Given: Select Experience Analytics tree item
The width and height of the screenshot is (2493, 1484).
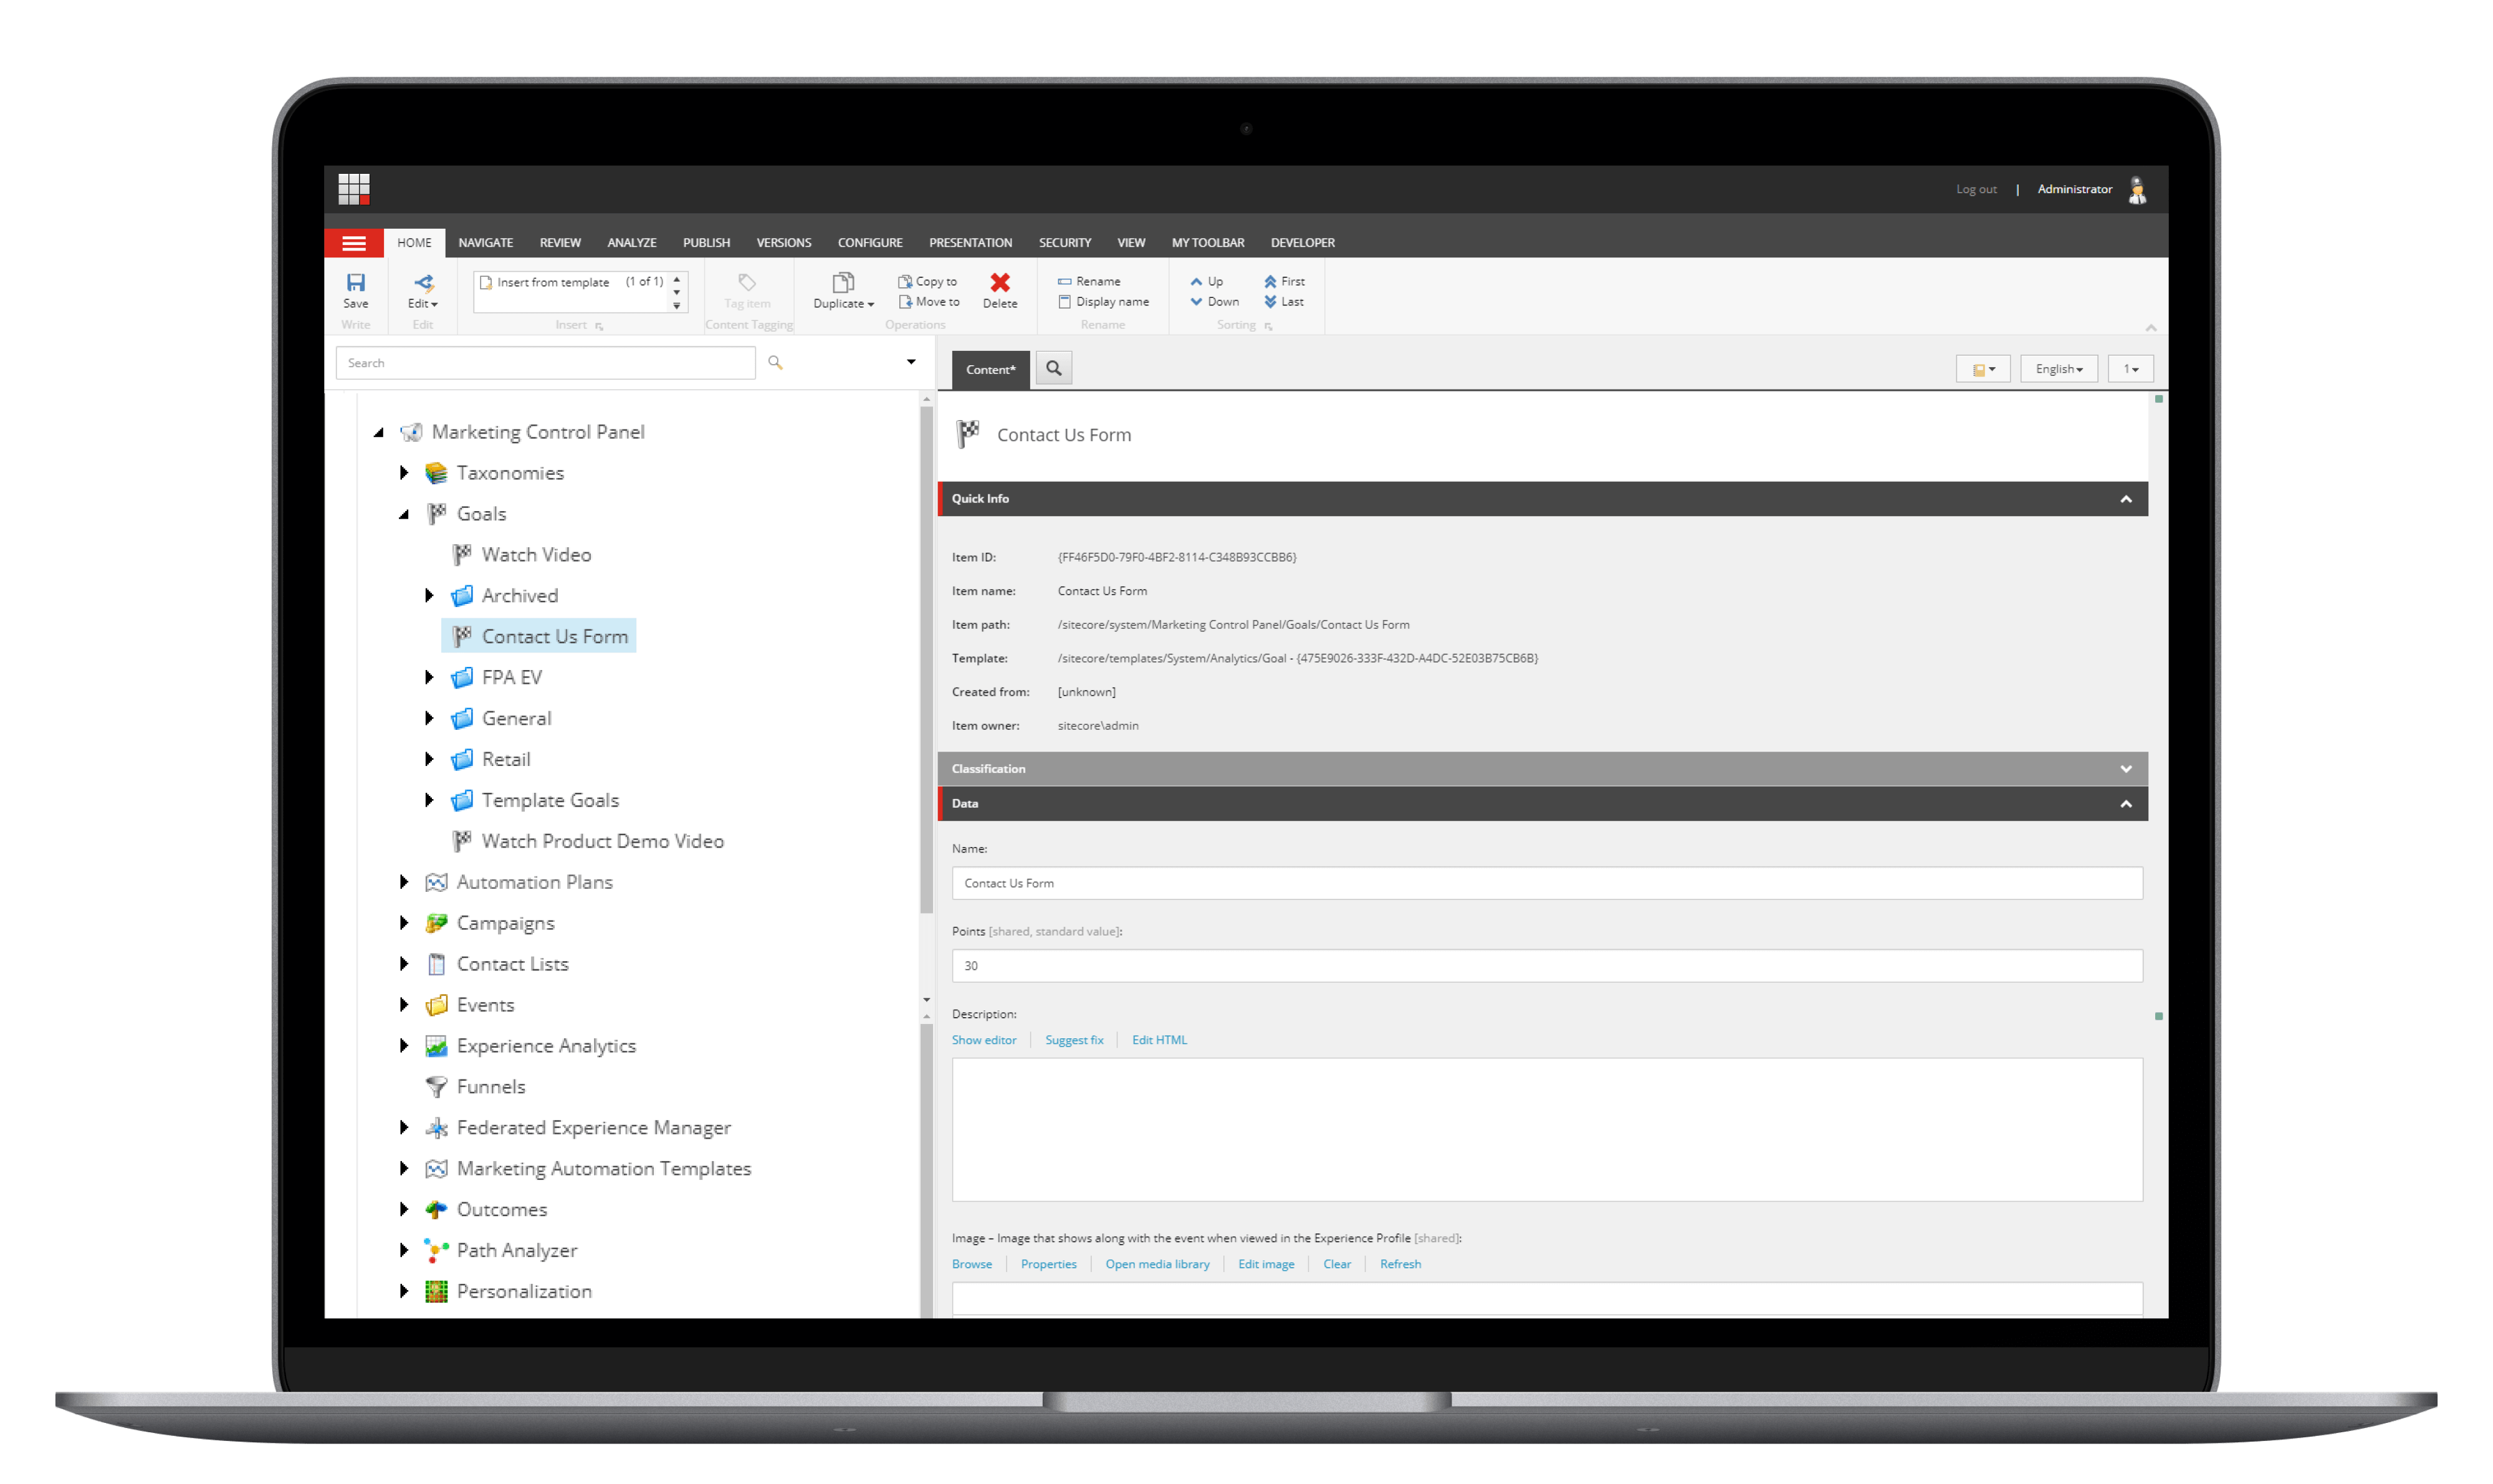Looking at the screenshot, I should click(531, 1046).
